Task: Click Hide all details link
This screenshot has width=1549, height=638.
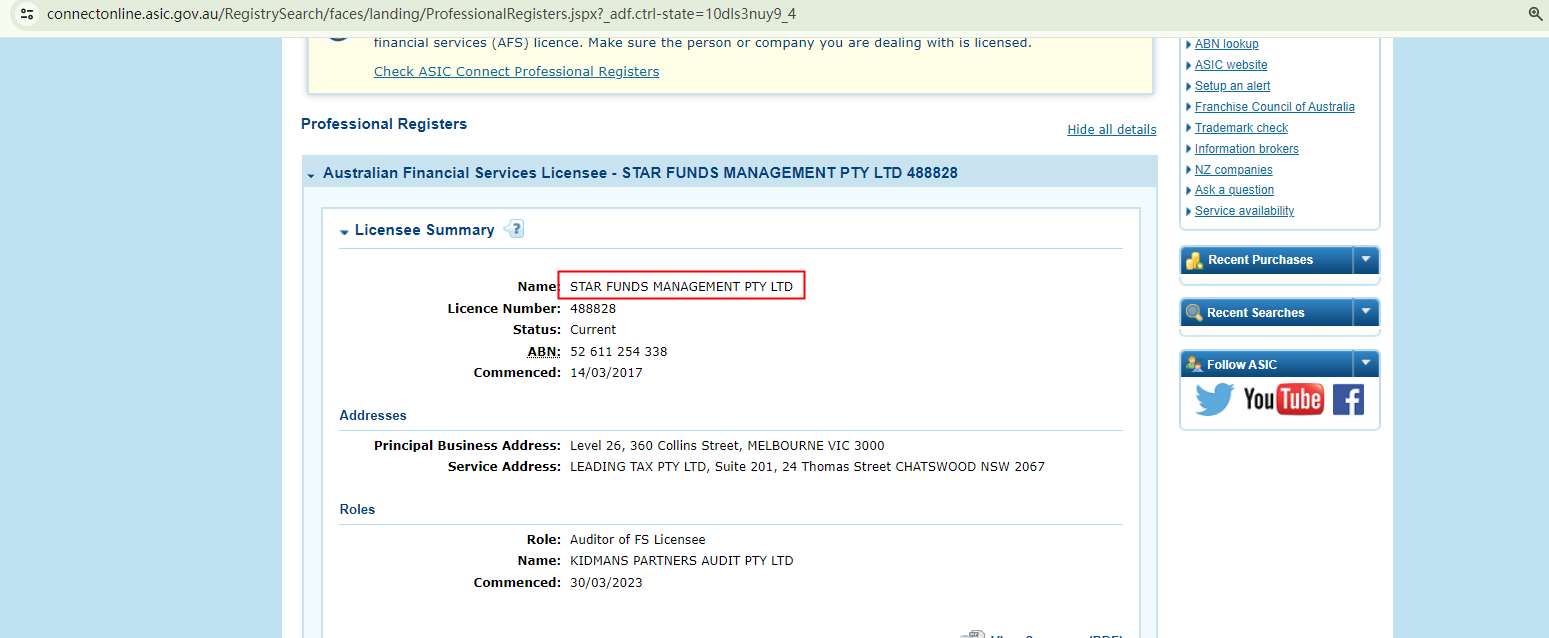Action: coord(1112,130)
